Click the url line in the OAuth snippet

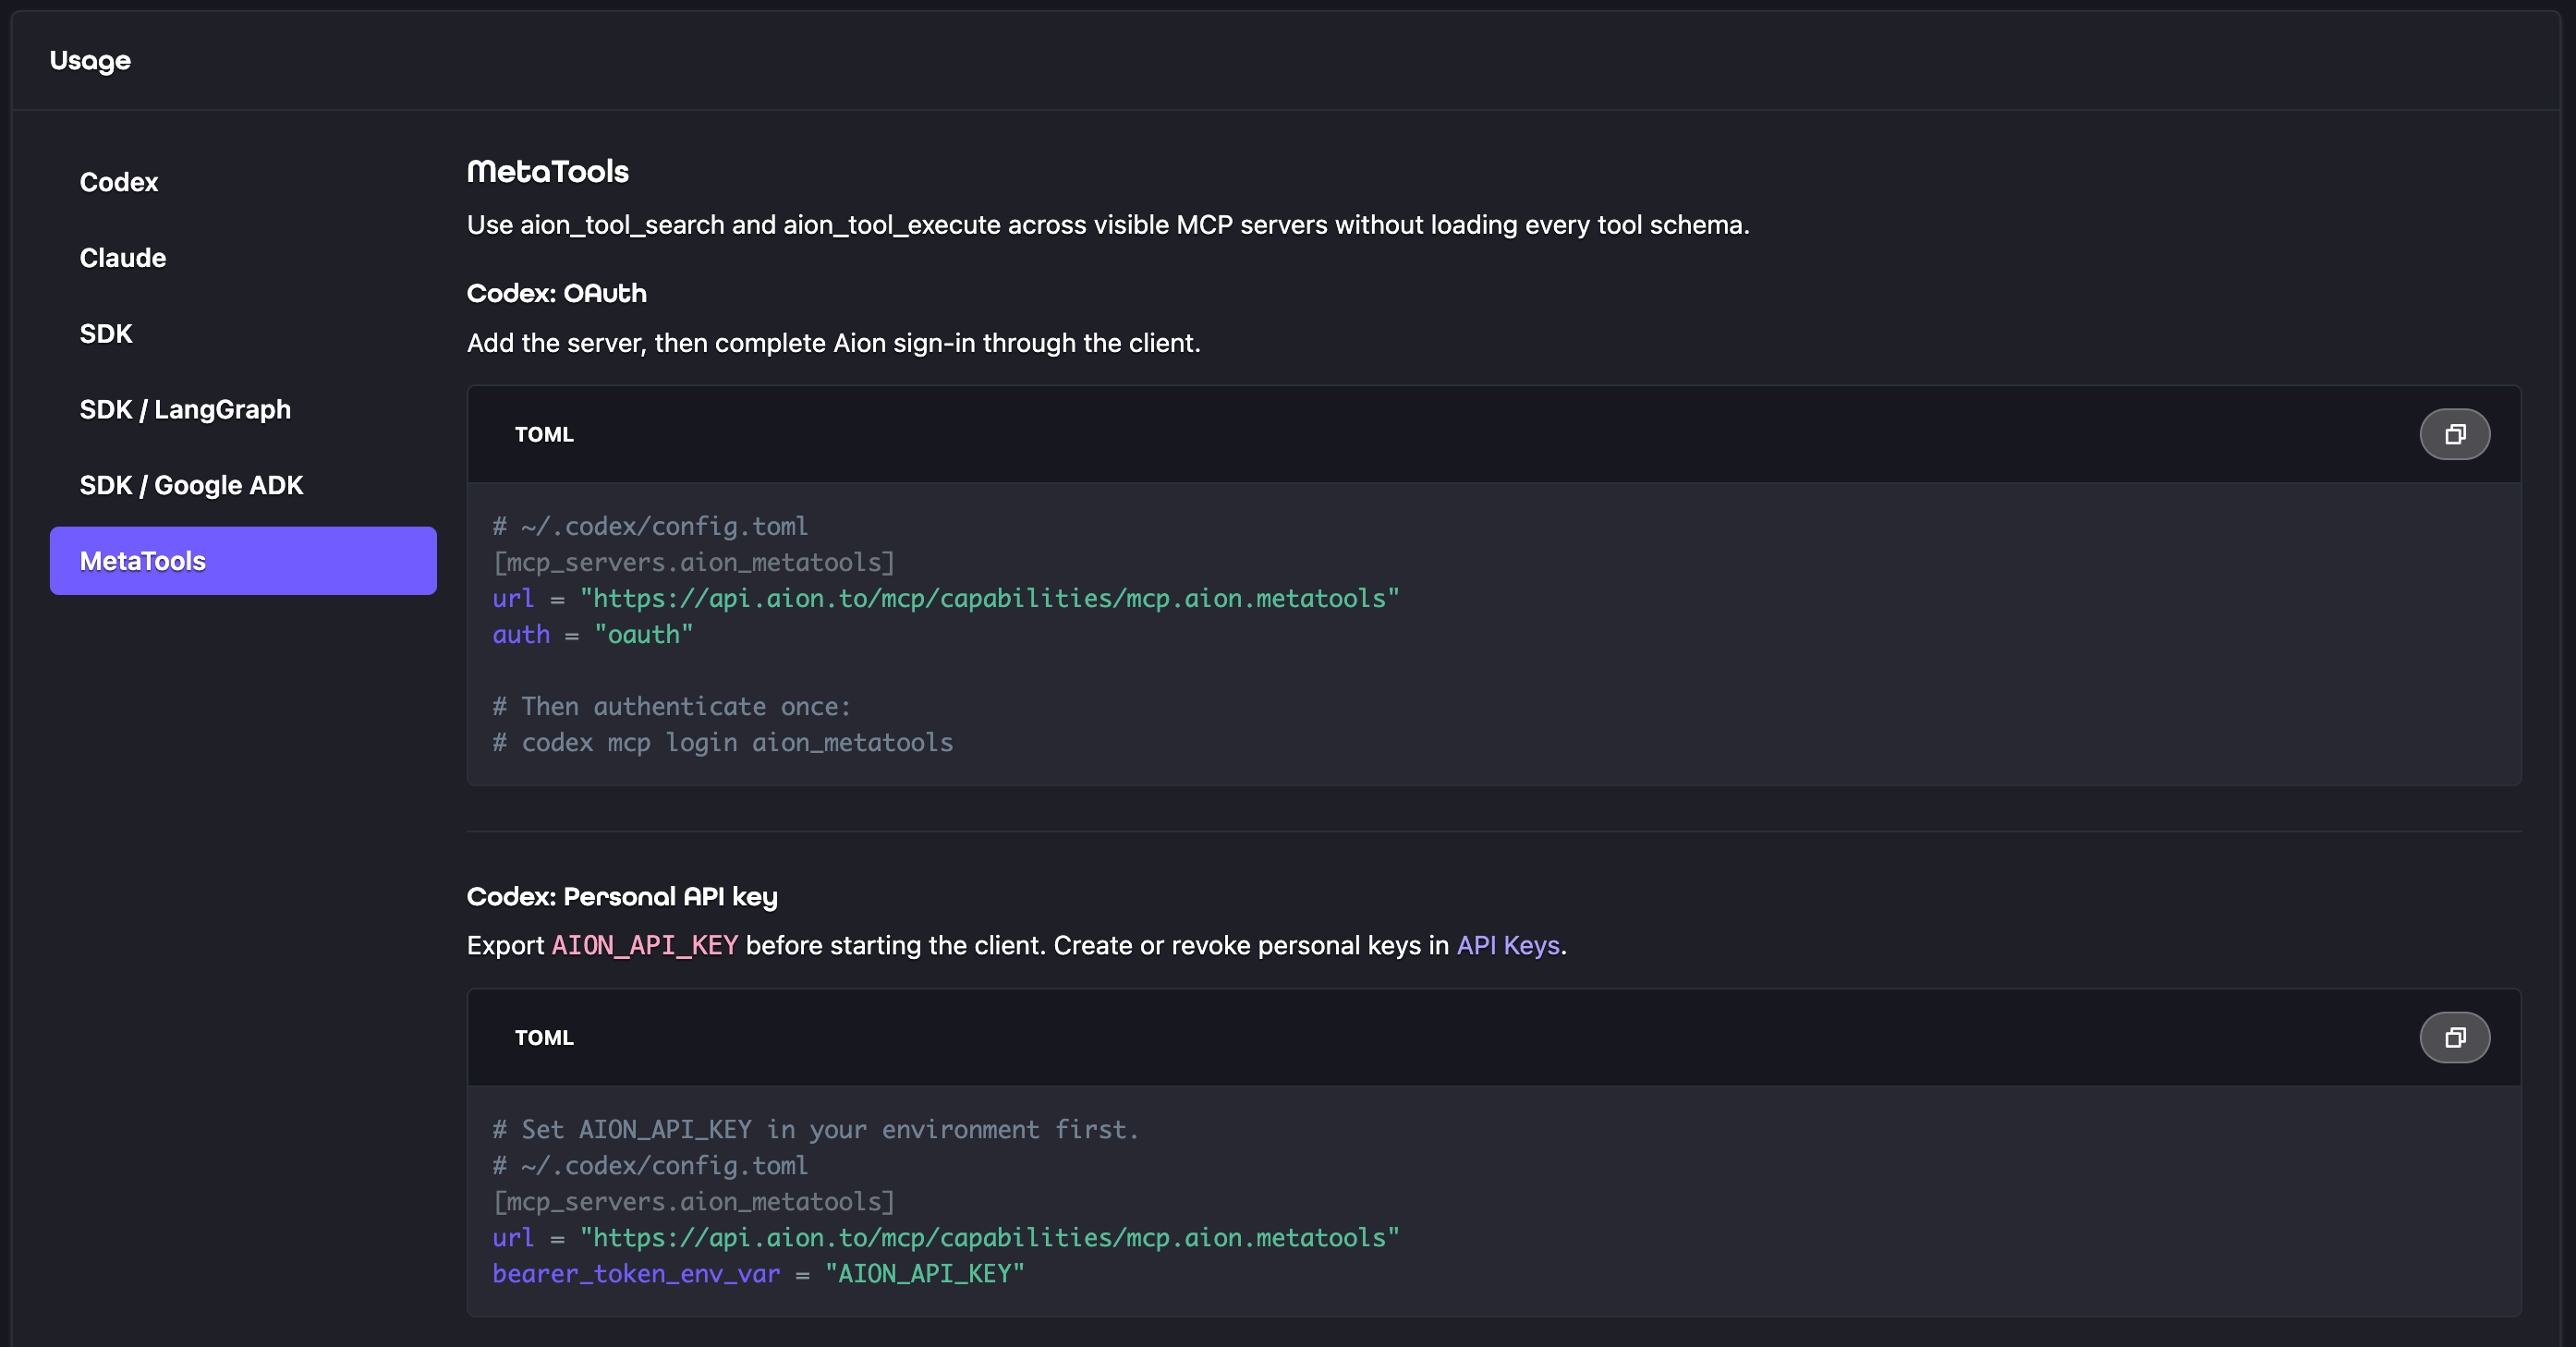(945, 598)
